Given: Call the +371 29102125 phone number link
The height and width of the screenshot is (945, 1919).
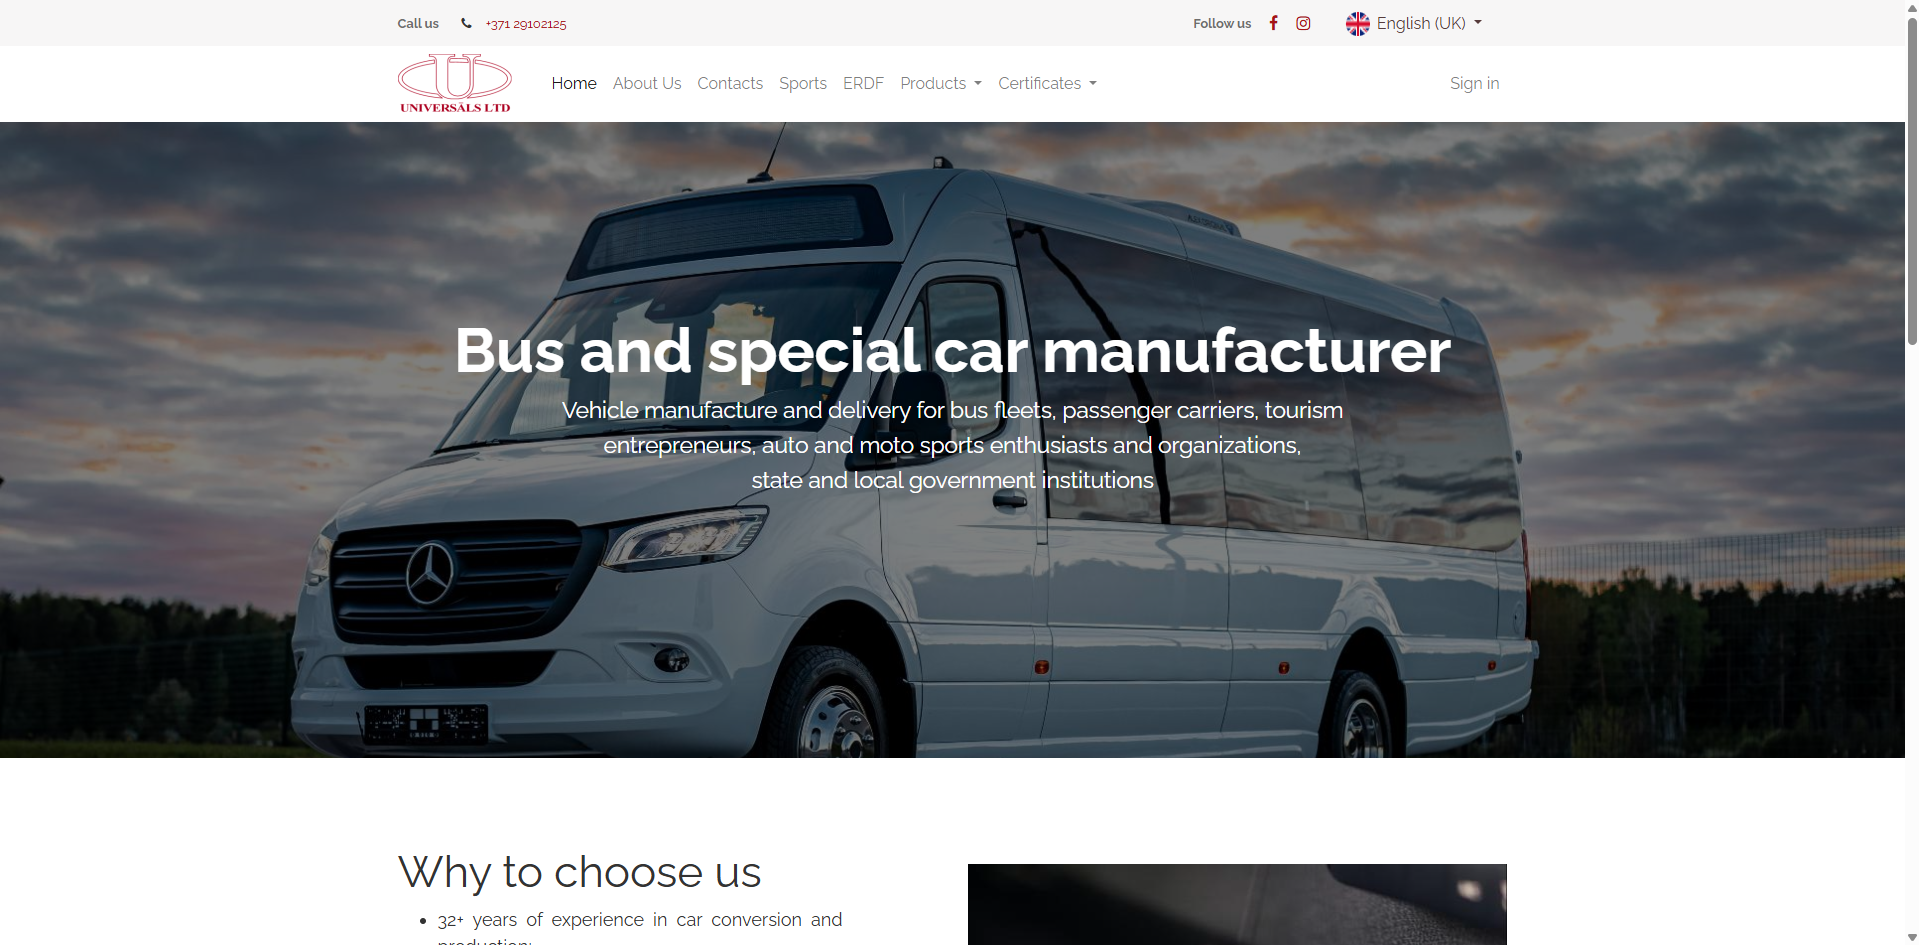Looking at the screenshot, I should (526, 24).
